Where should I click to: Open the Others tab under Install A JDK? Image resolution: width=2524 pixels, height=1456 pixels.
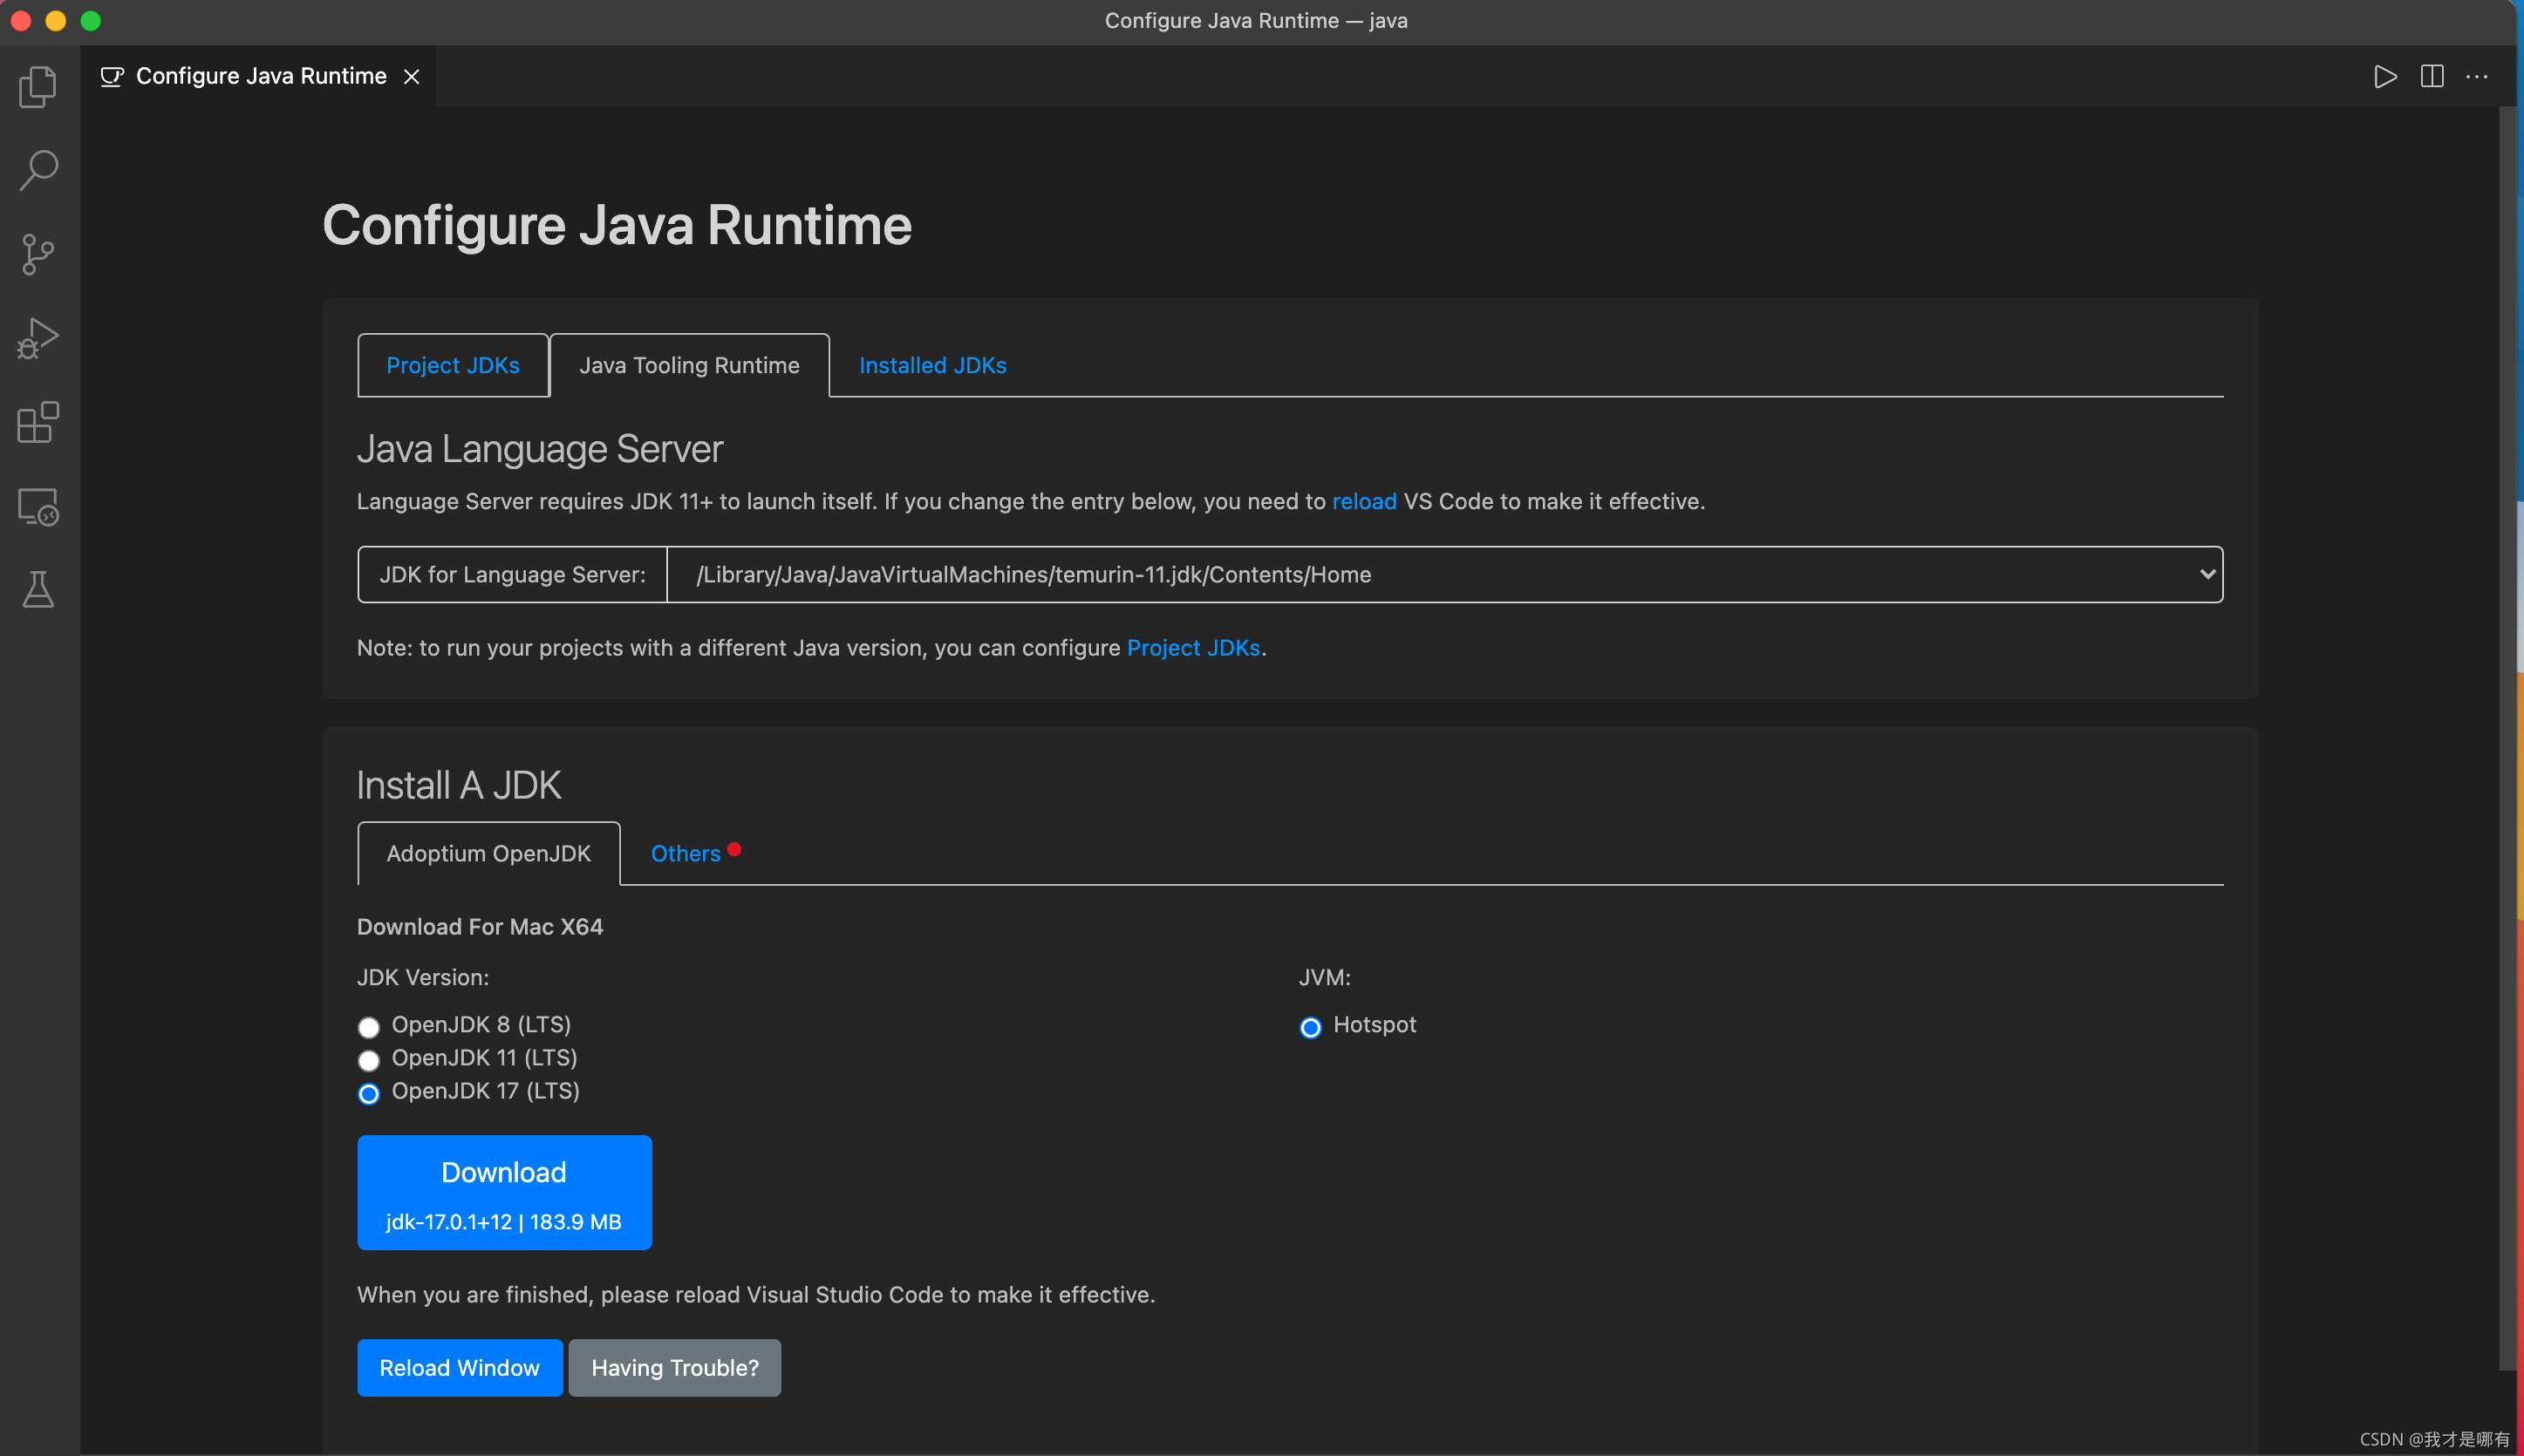pos(686,854)
